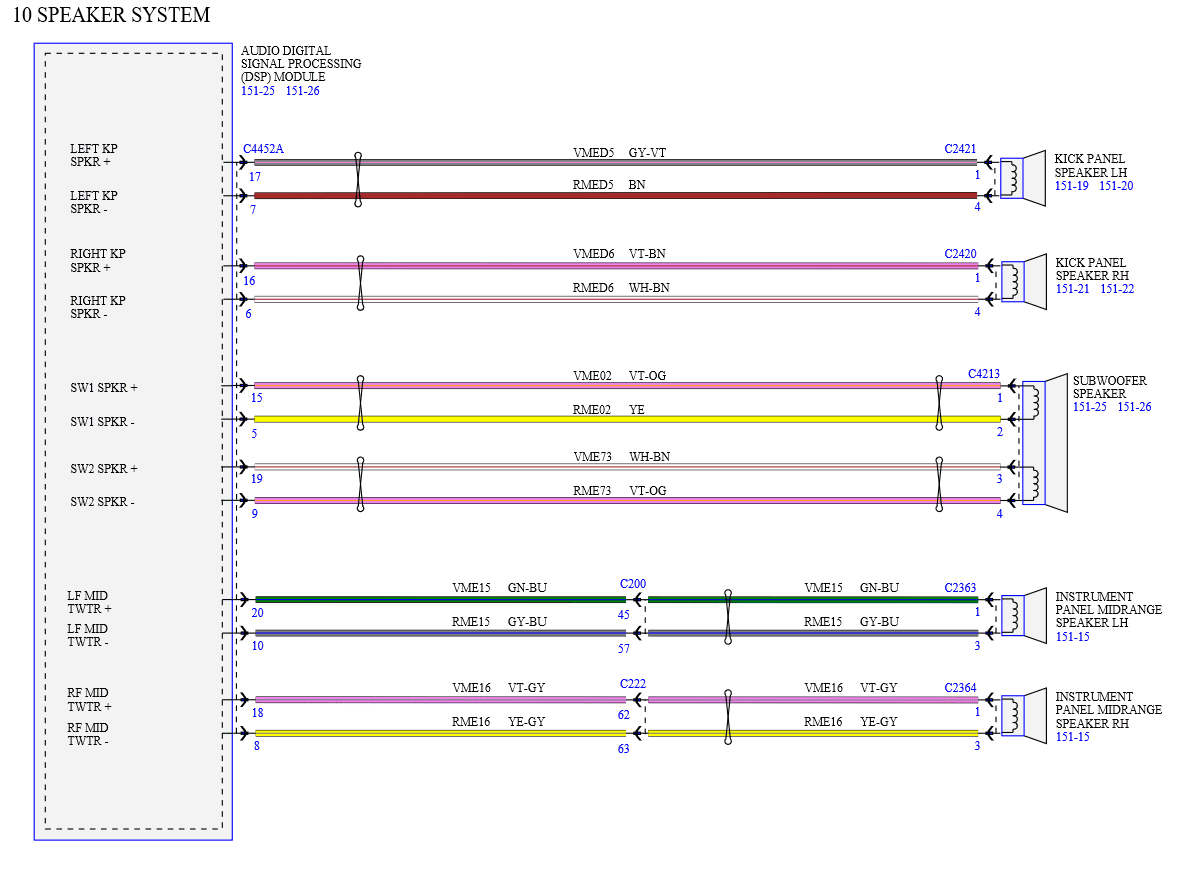Follow link 151-26 under Subwoofer Speaker
This screenshot has width=1193, height=875.
pos(1134,406)
